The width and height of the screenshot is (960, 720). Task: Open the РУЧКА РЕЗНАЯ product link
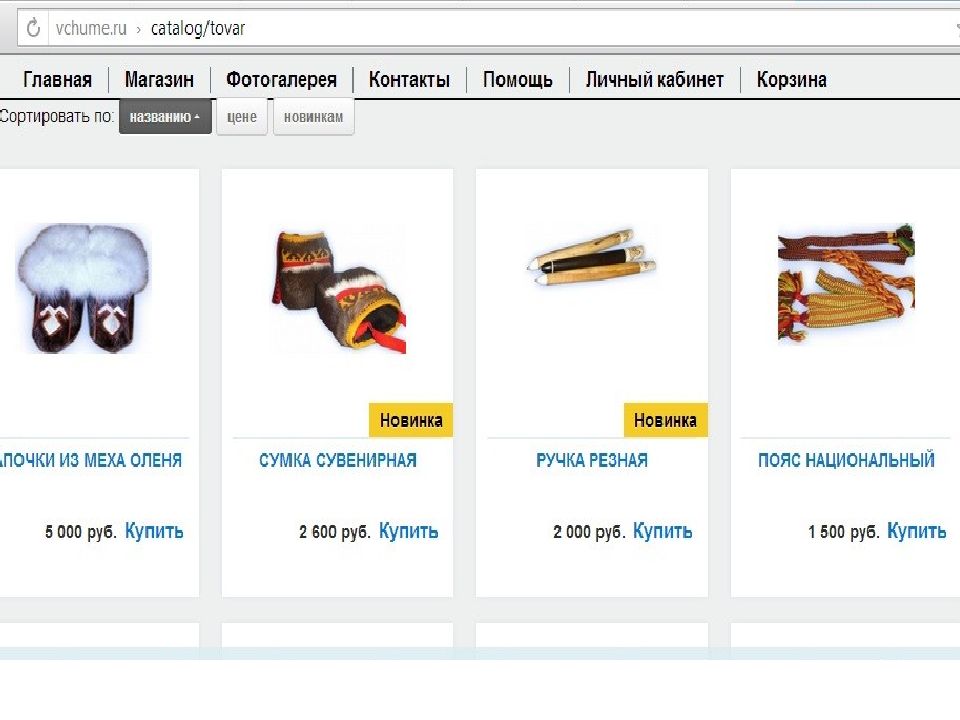pyautogui.click(x=592, y=460)
